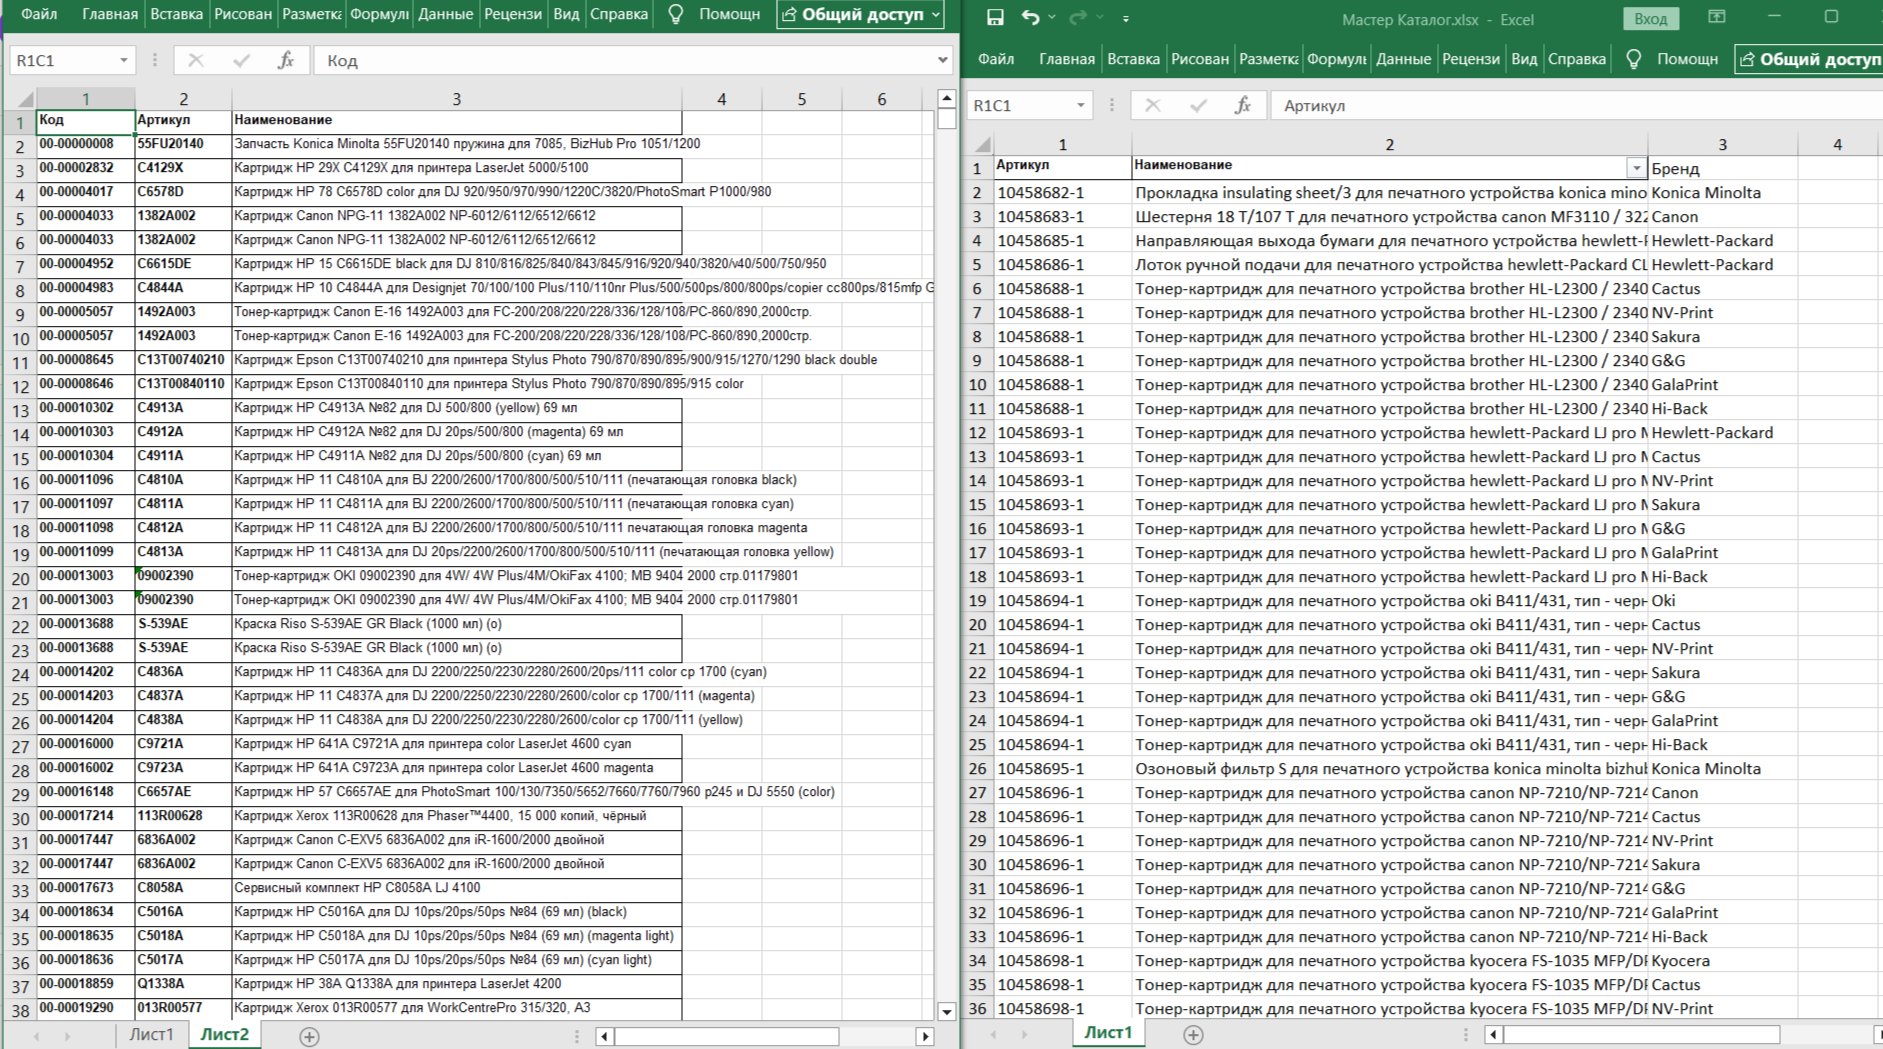Click the Select All corner in the left window

click(25, 99)
